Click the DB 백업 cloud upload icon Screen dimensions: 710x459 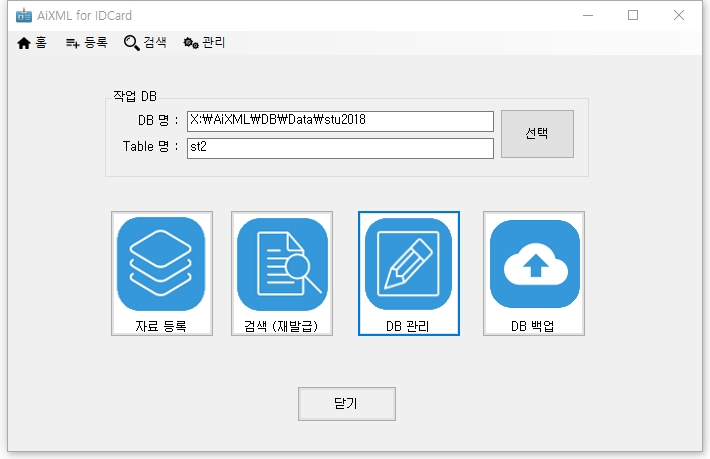534,264
